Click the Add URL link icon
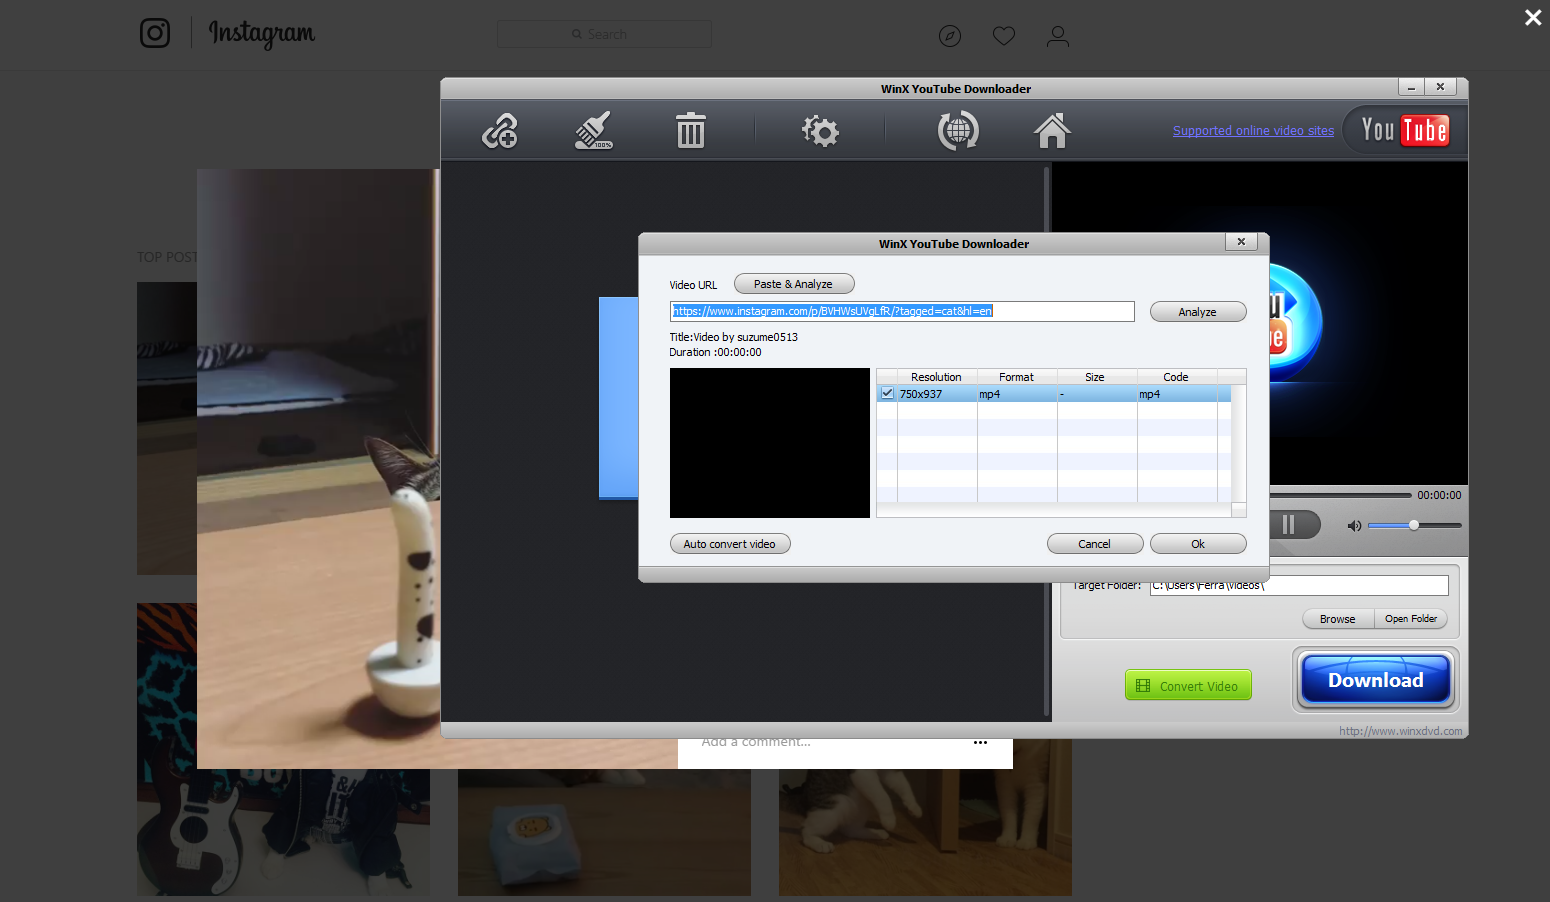Screen dimensions: 1550x902 (500, 131)
